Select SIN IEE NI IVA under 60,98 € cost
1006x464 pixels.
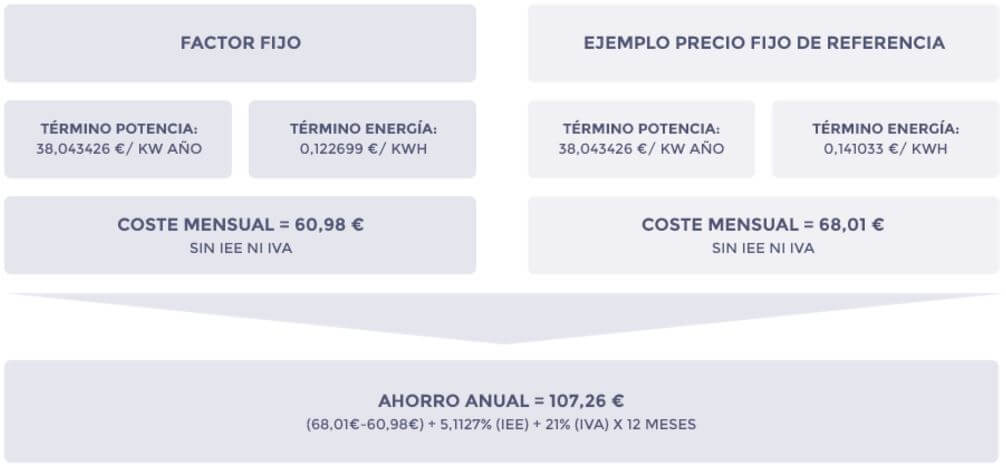[241, 248]
